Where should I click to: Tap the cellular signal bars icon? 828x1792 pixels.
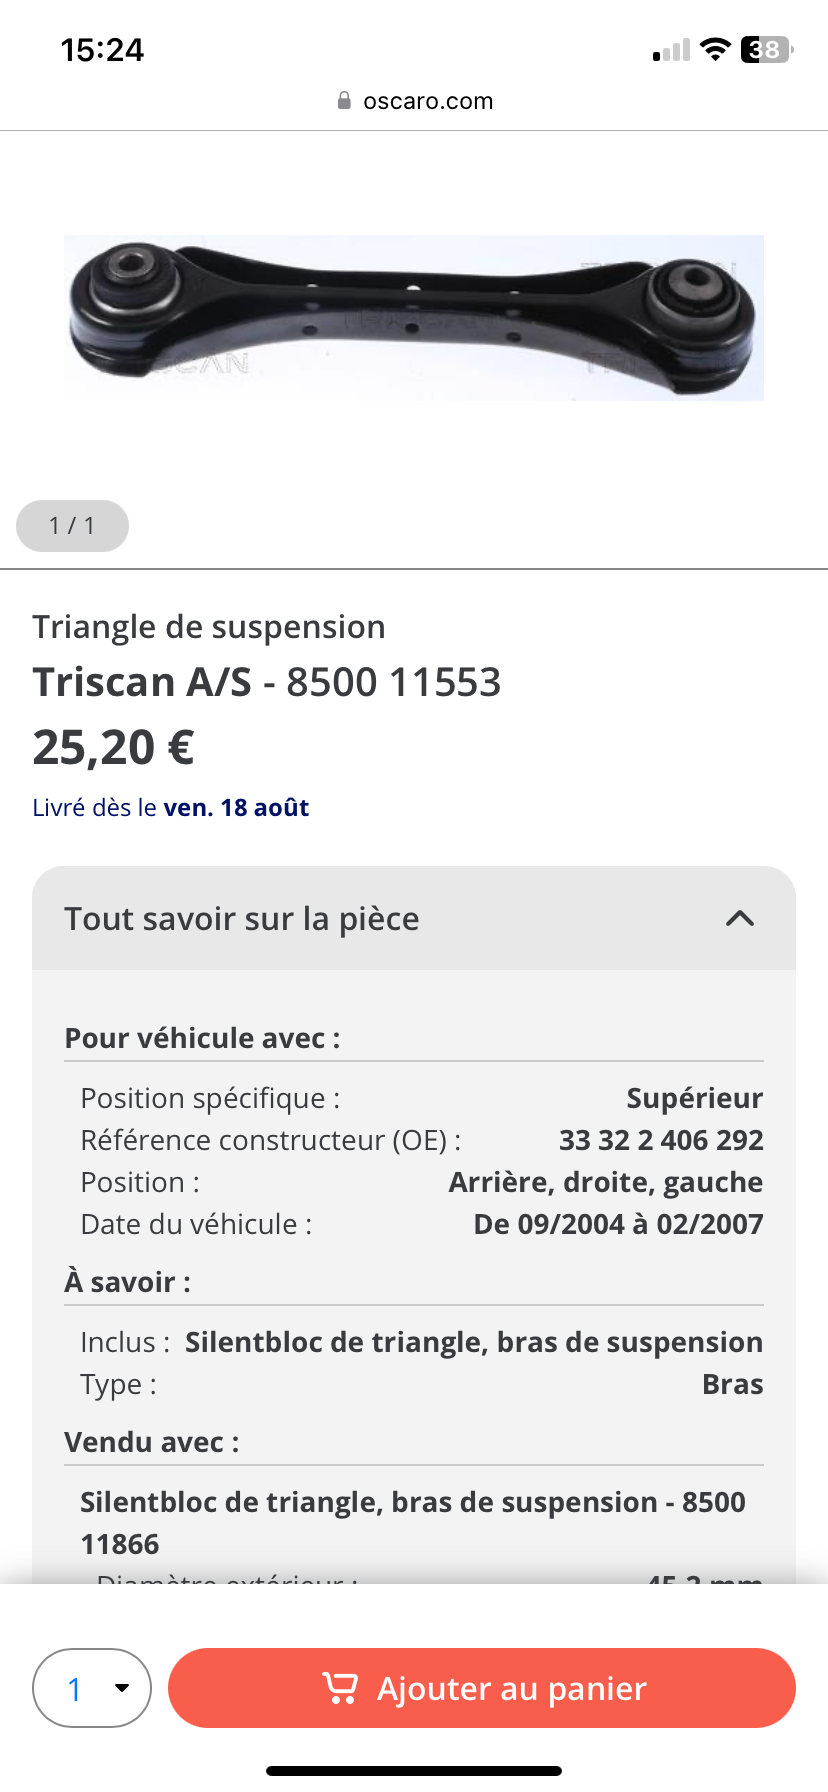point(671,51)
